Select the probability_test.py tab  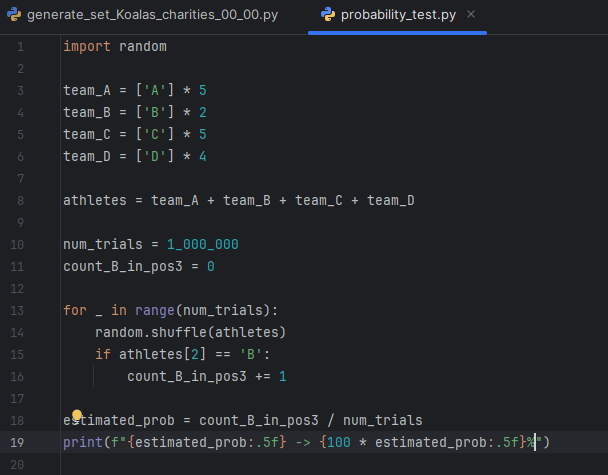(398, 15)
